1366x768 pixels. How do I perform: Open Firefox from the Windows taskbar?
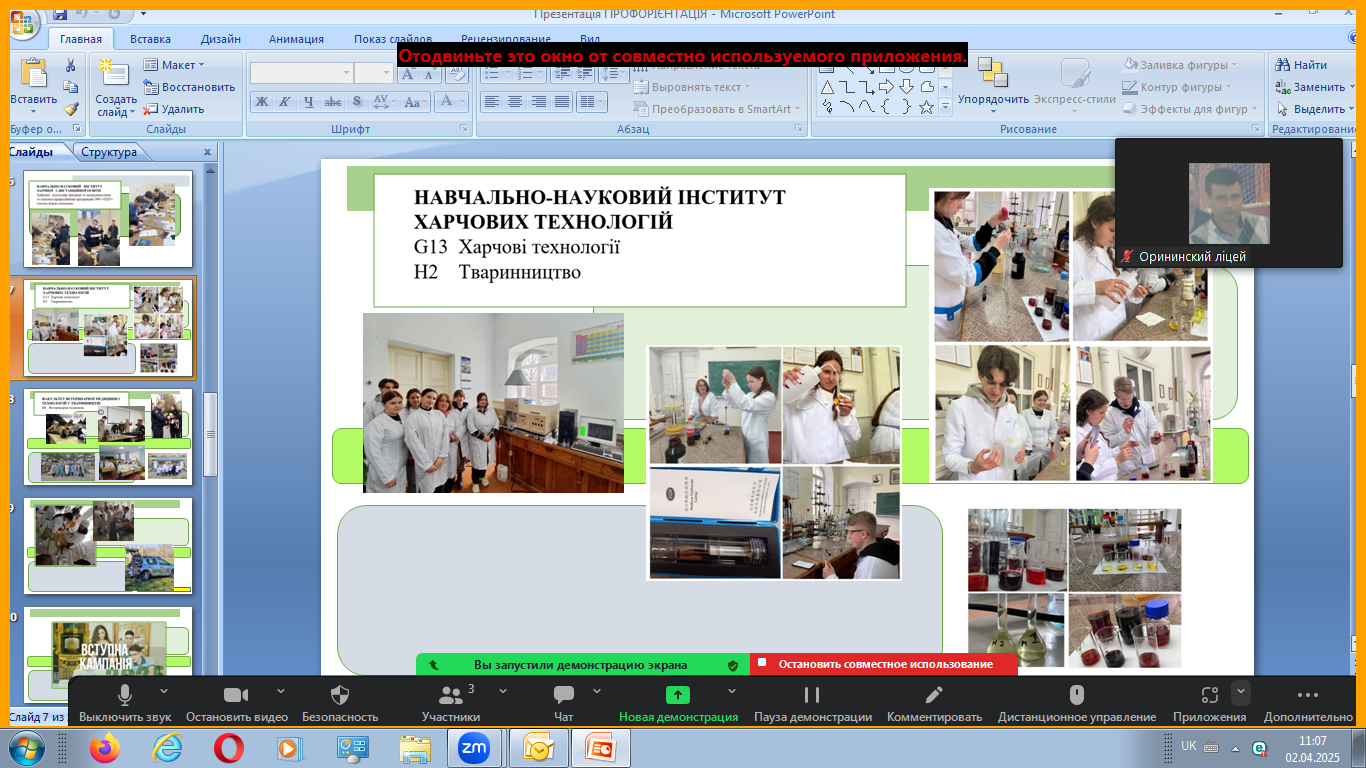(x=104, y=747)
